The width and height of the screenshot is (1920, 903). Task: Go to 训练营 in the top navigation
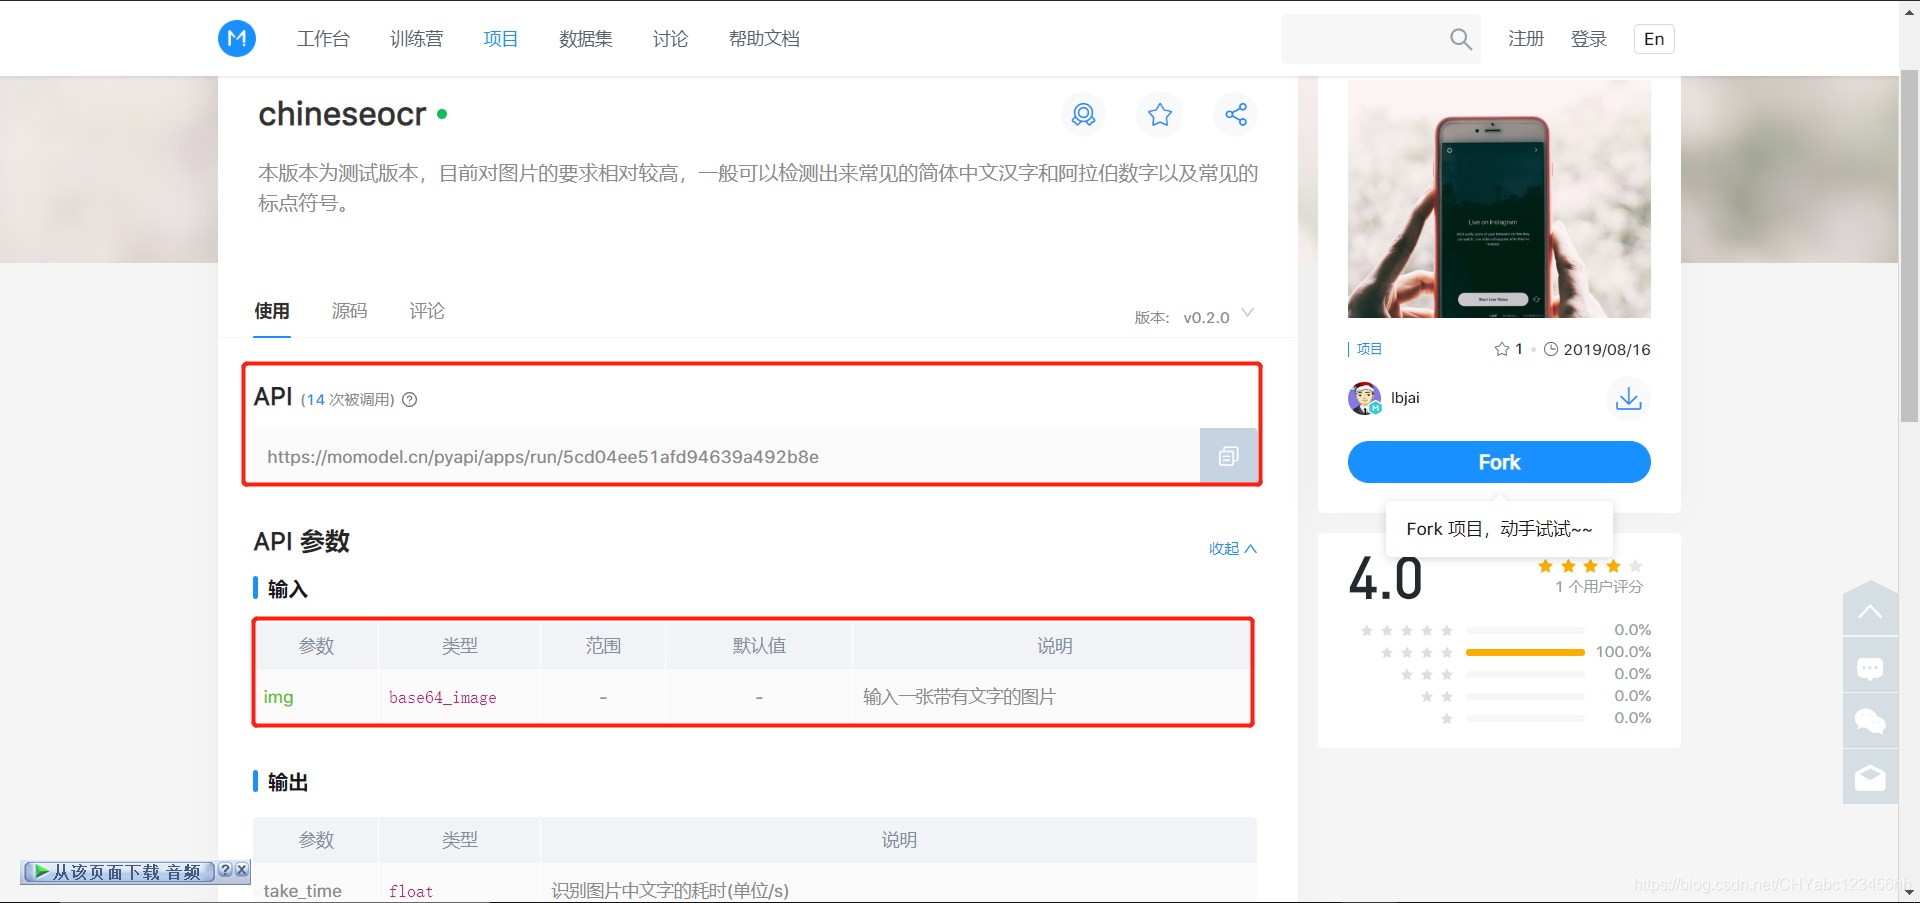coord(416,39)
